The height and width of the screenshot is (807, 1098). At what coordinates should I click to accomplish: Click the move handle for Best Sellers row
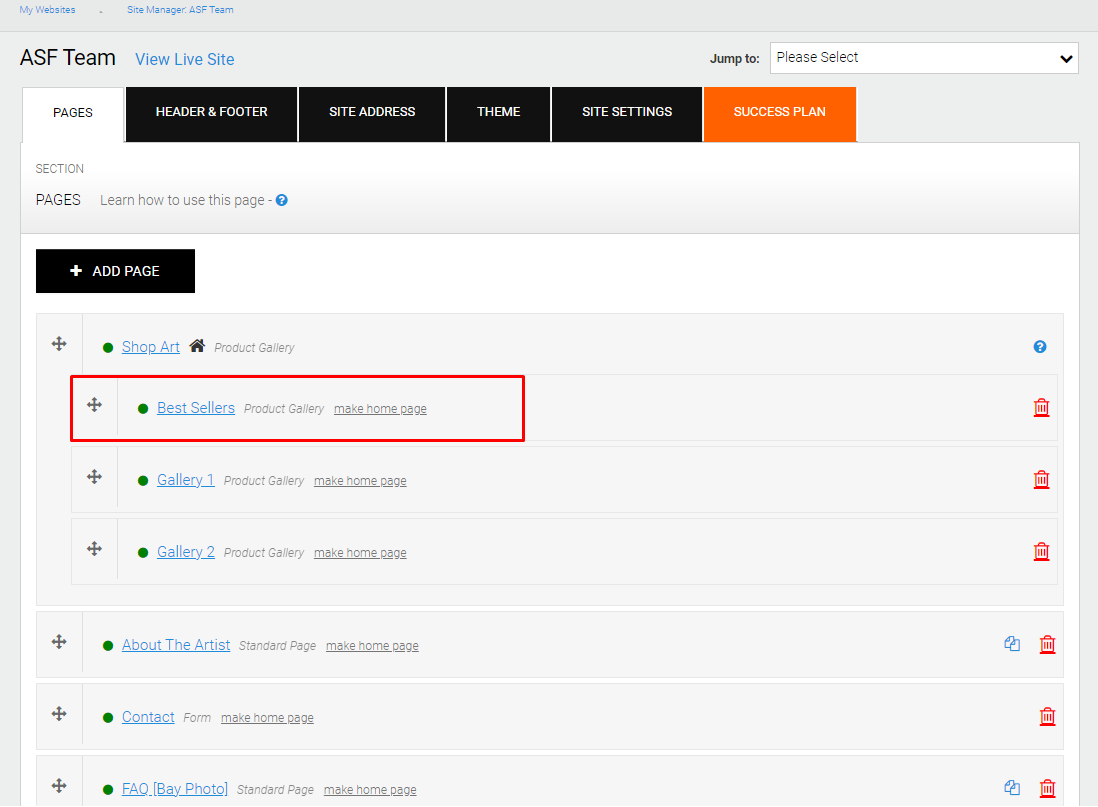pos(95,405)
